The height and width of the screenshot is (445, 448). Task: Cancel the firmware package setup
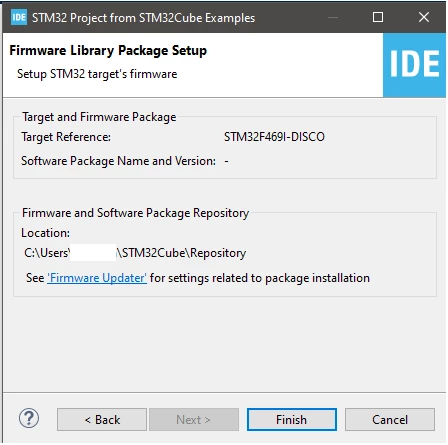pyautogui.click(x=390, y=420)
